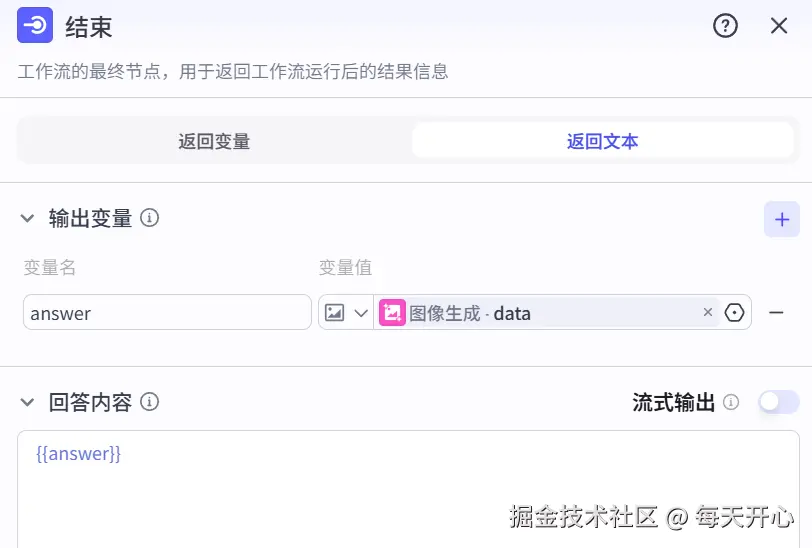Delete the answer variable row
Image resolution: width=812 pixels, height=548 pixels.
point(776,313)
